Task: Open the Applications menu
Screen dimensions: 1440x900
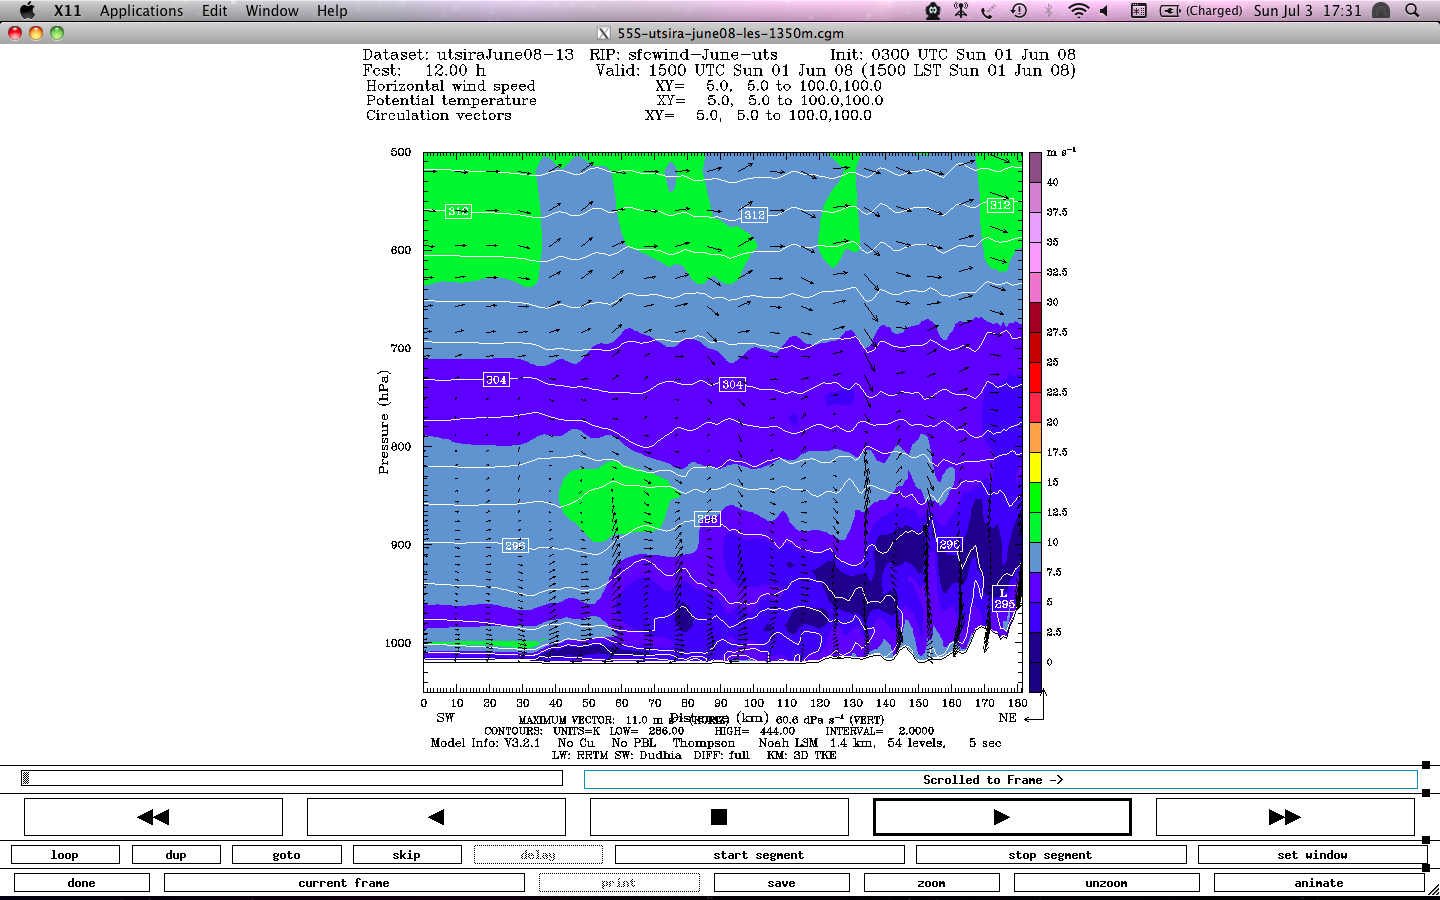Action: [141, 11]
